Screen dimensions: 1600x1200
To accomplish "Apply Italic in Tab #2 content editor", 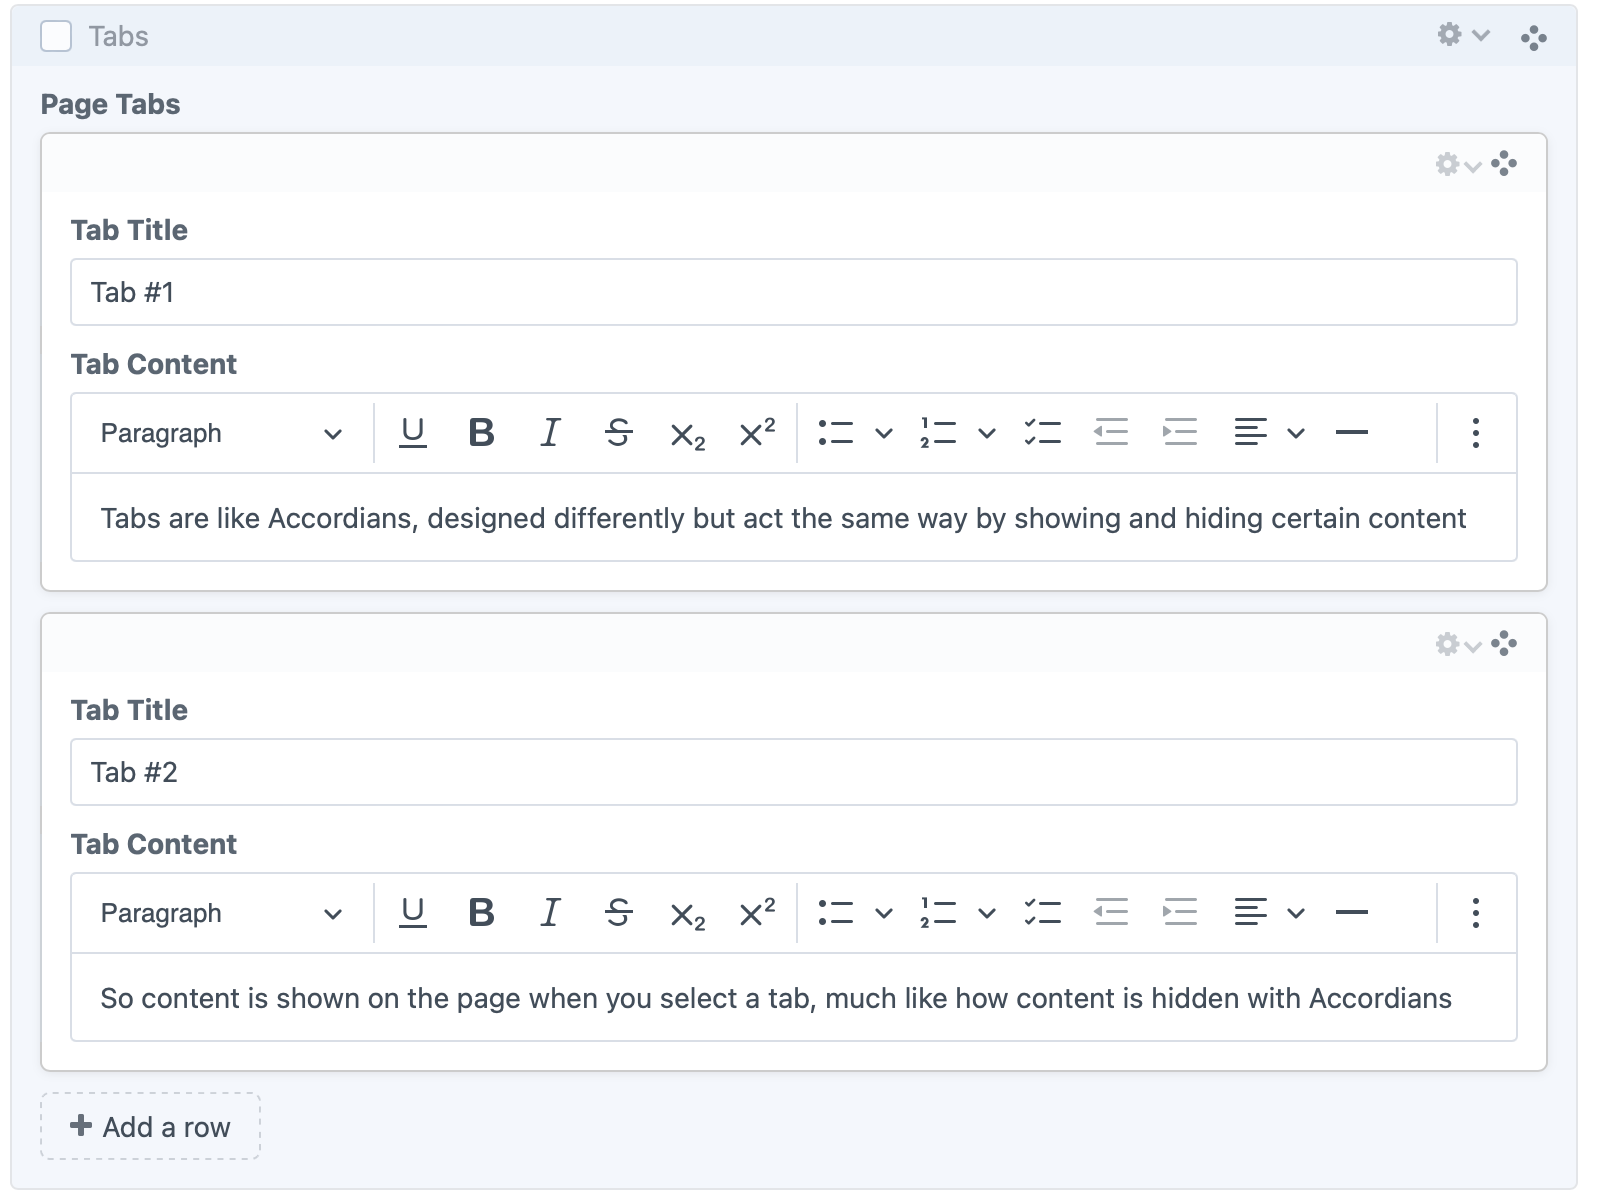I will [549, 913].
